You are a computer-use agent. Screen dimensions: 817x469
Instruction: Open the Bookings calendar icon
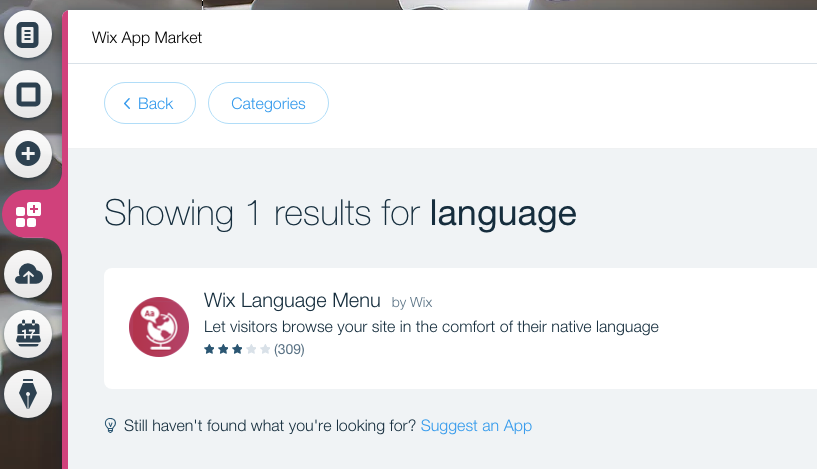coord(28,333)
